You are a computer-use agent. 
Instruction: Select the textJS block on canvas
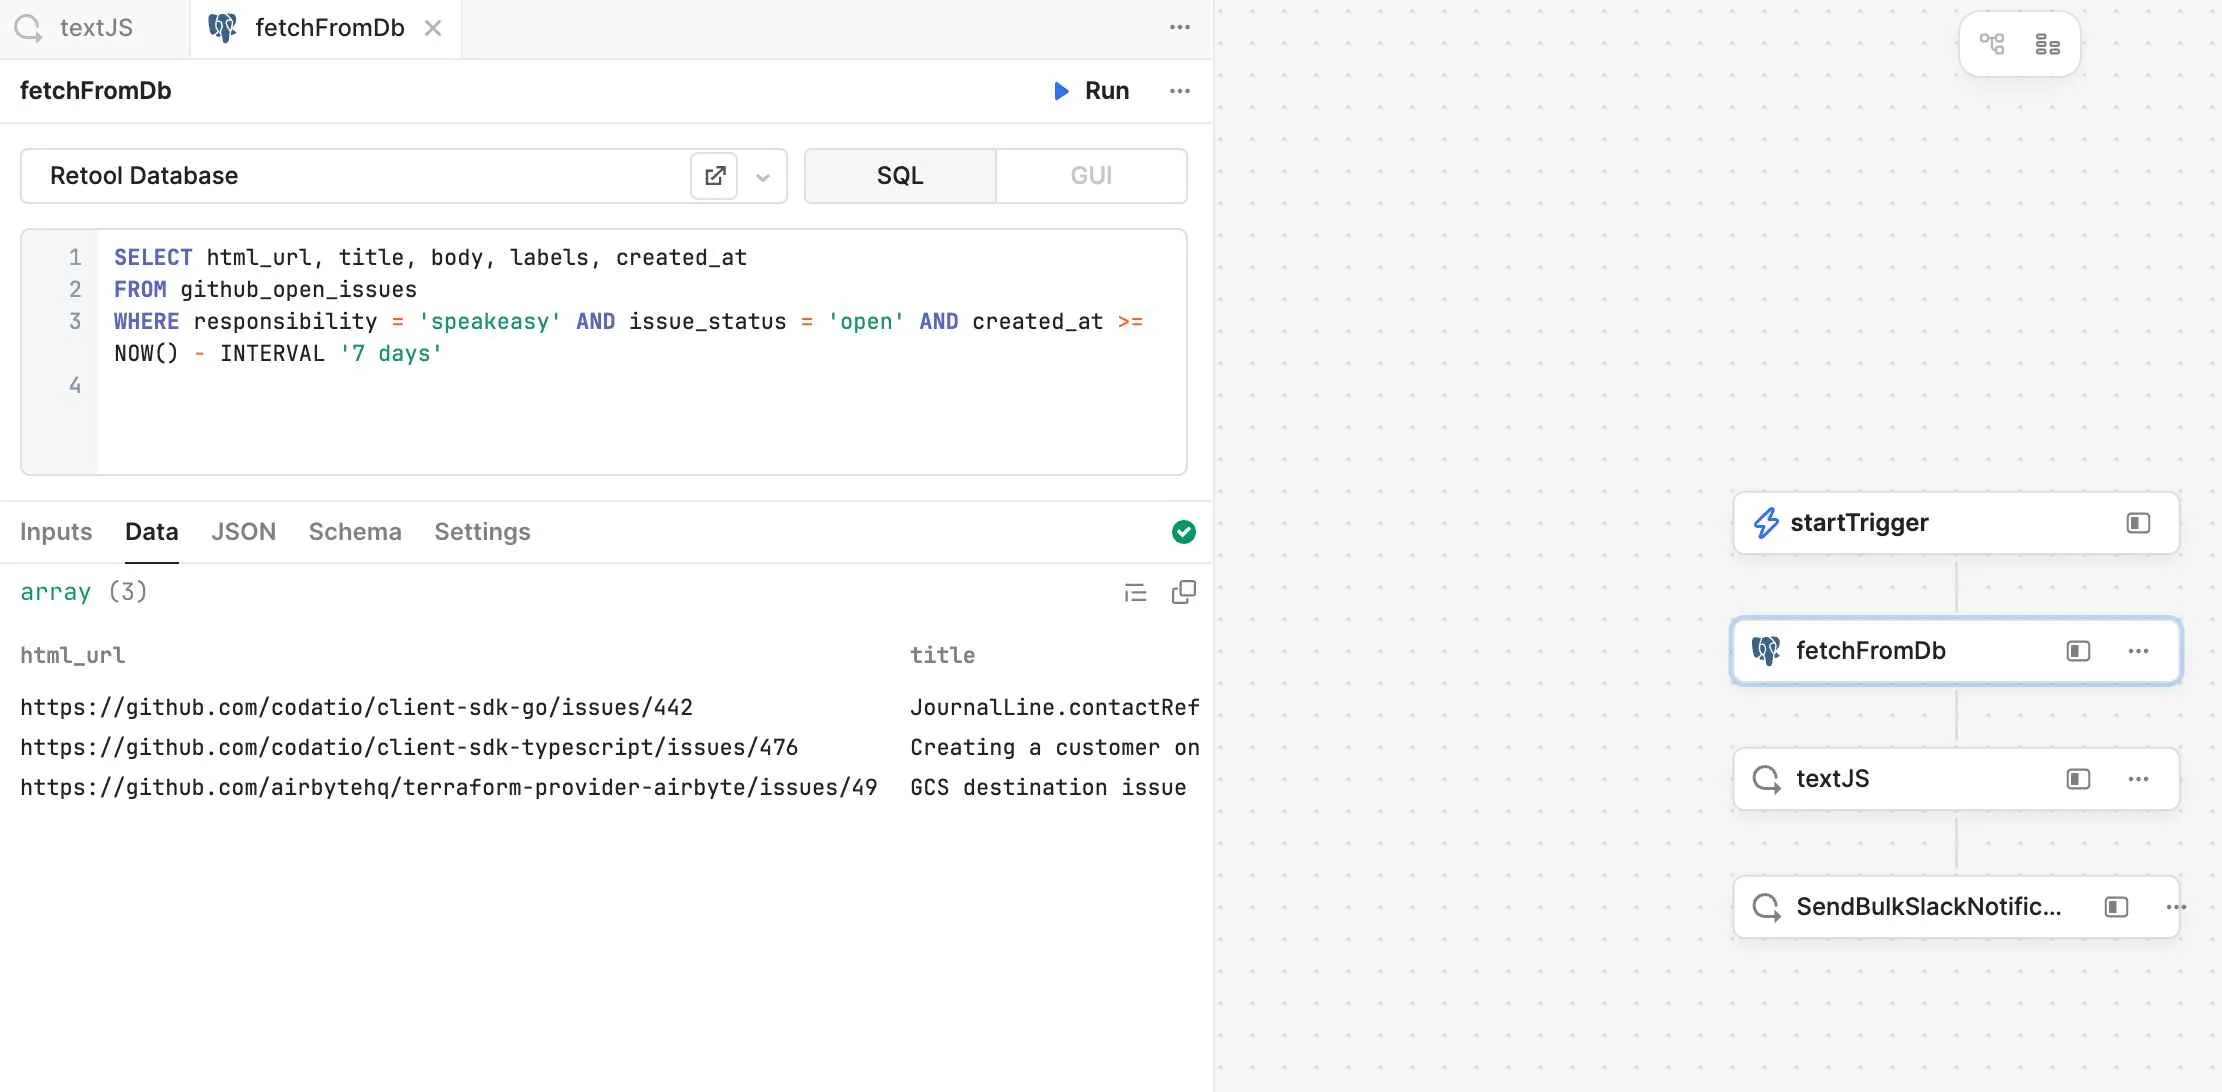pyautogui.click(x=1956, y=779)
